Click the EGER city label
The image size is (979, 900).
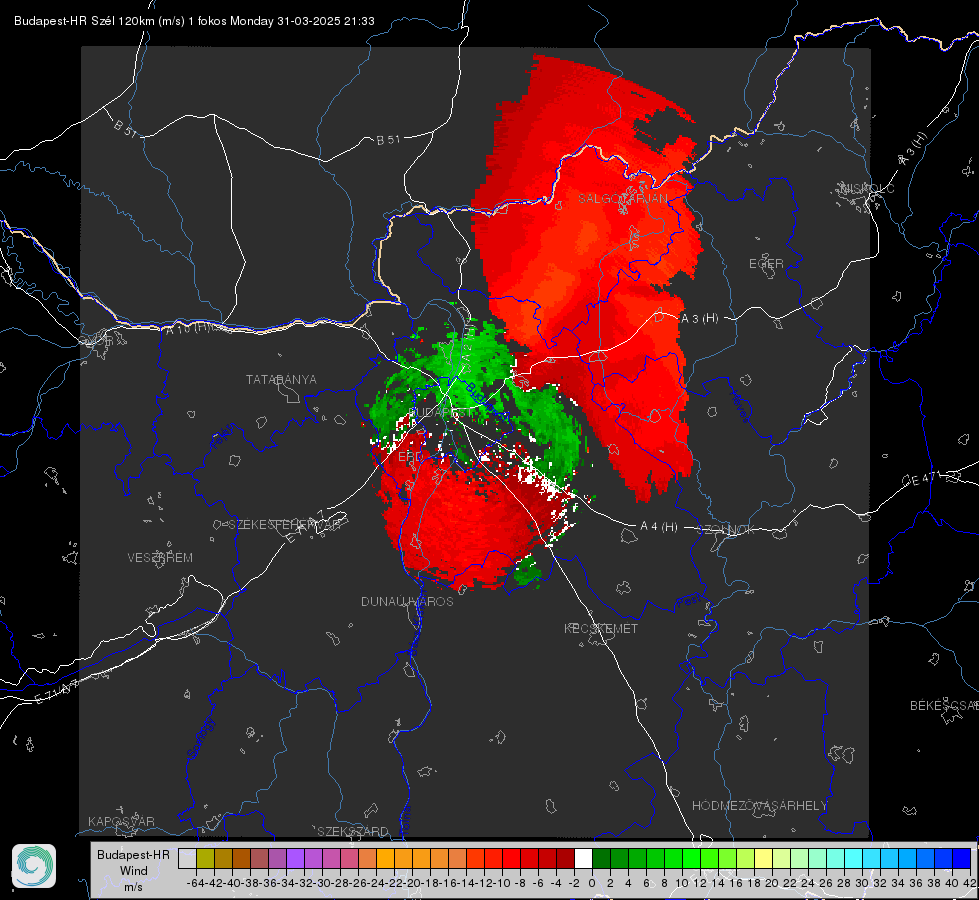pos(766,264)
